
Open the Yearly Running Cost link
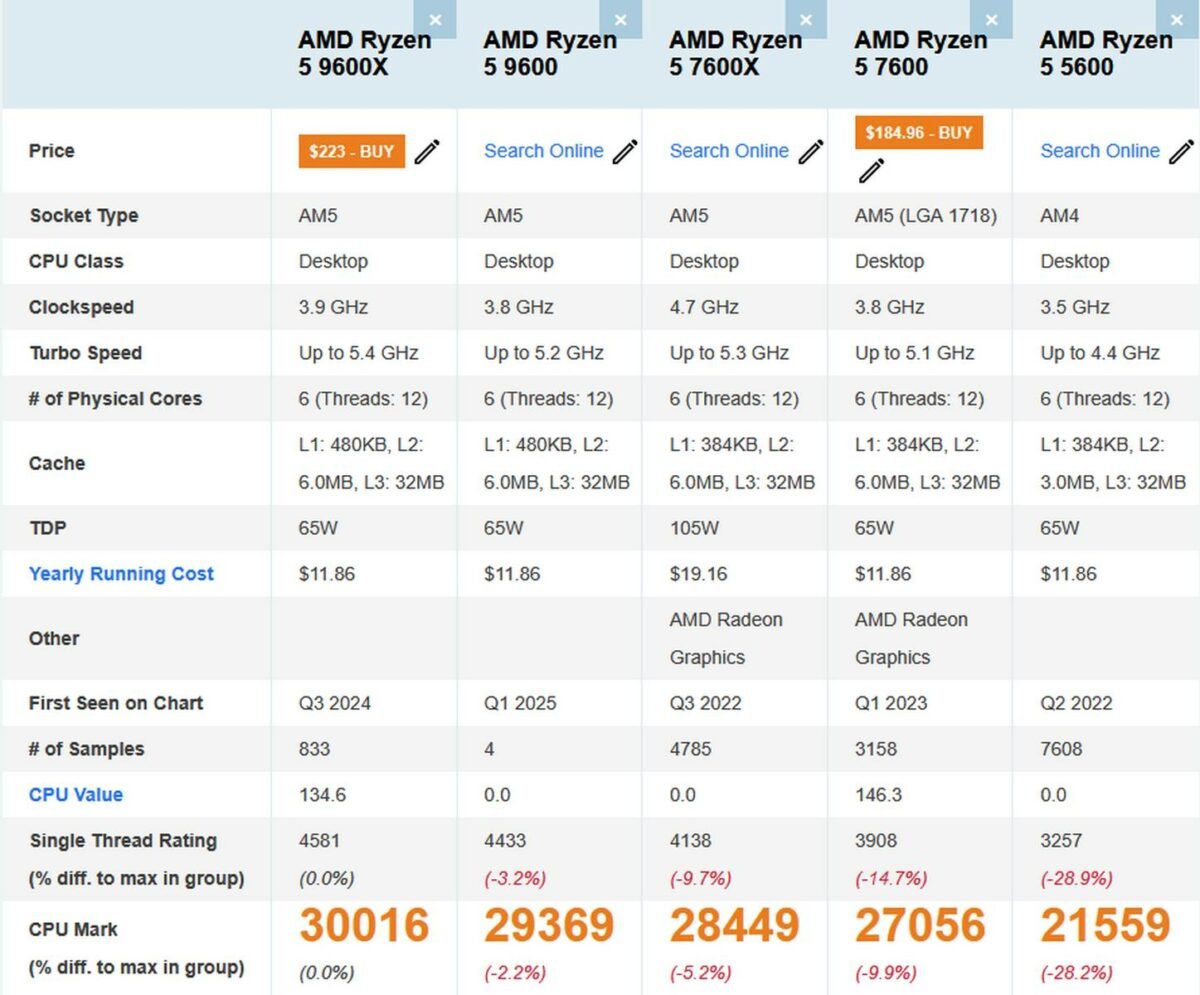121,573
